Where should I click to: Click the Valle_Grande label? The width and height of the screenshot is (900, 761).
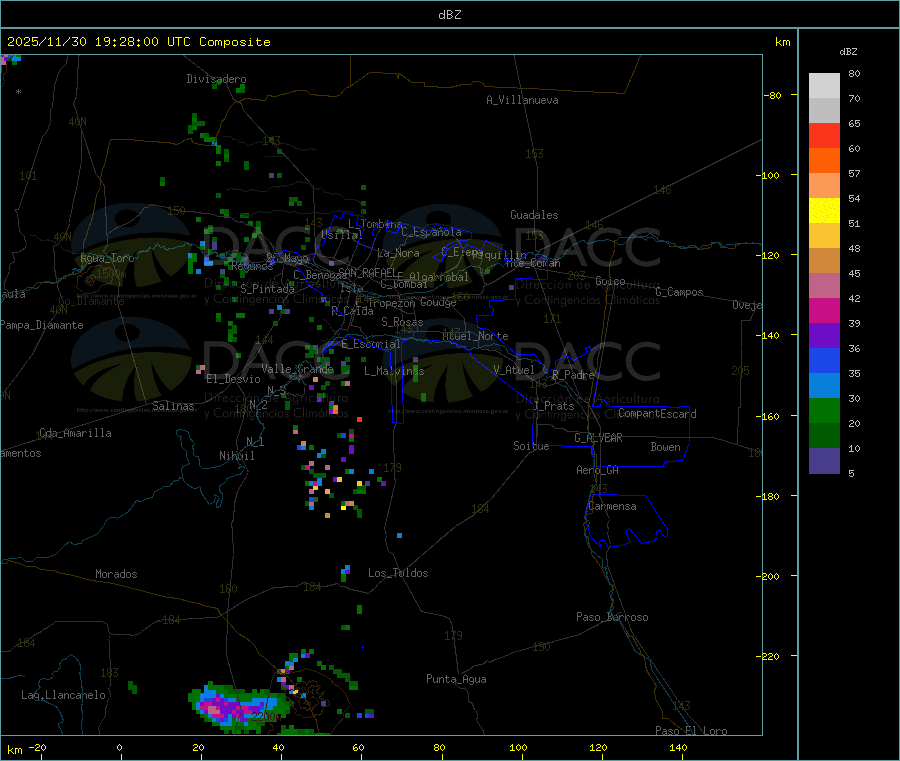(297, 369)
